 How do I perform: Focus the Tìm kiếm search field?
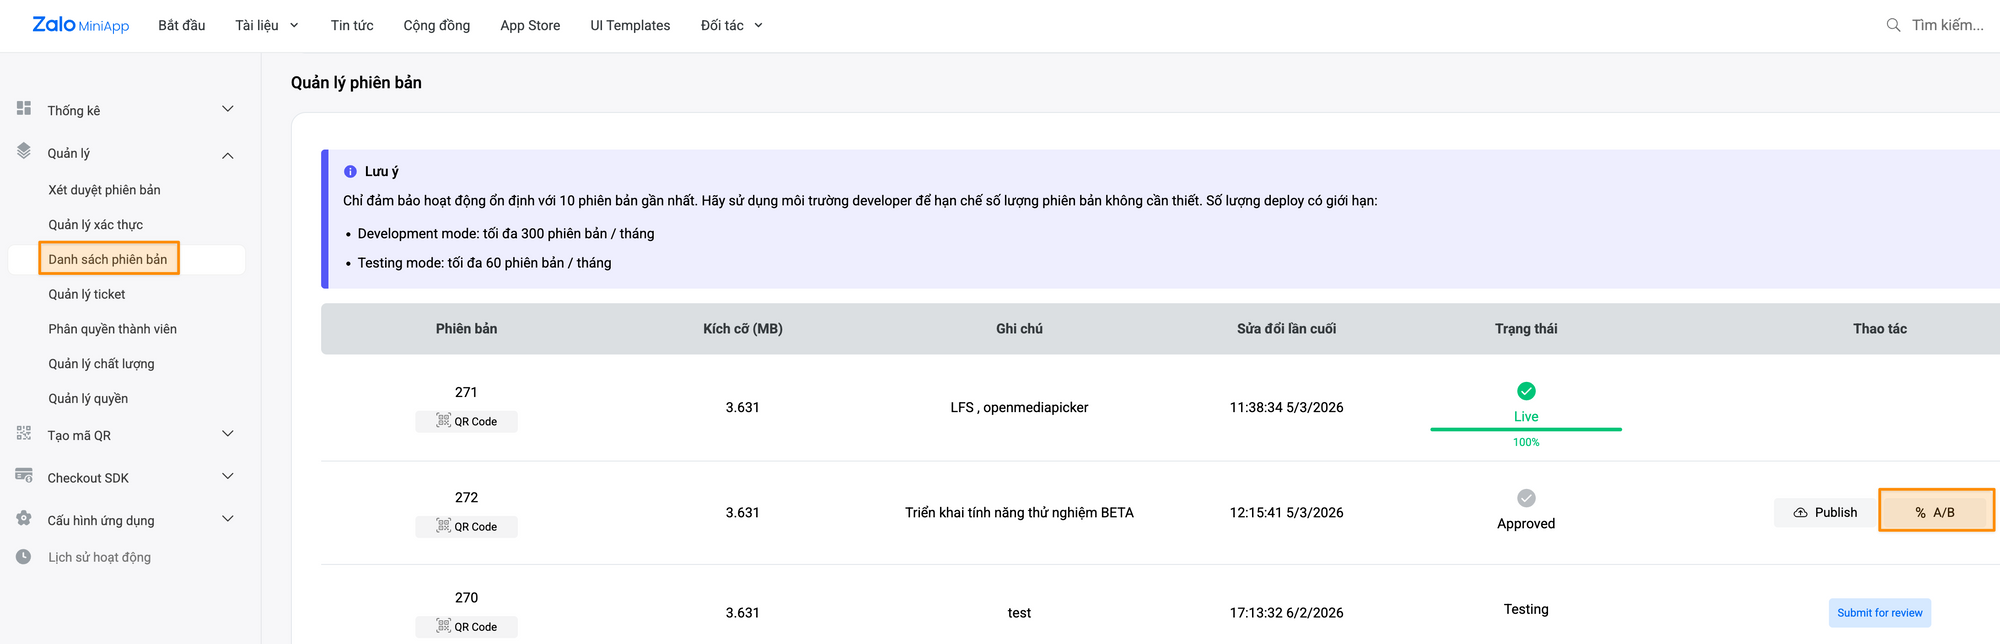(1947, 25)
